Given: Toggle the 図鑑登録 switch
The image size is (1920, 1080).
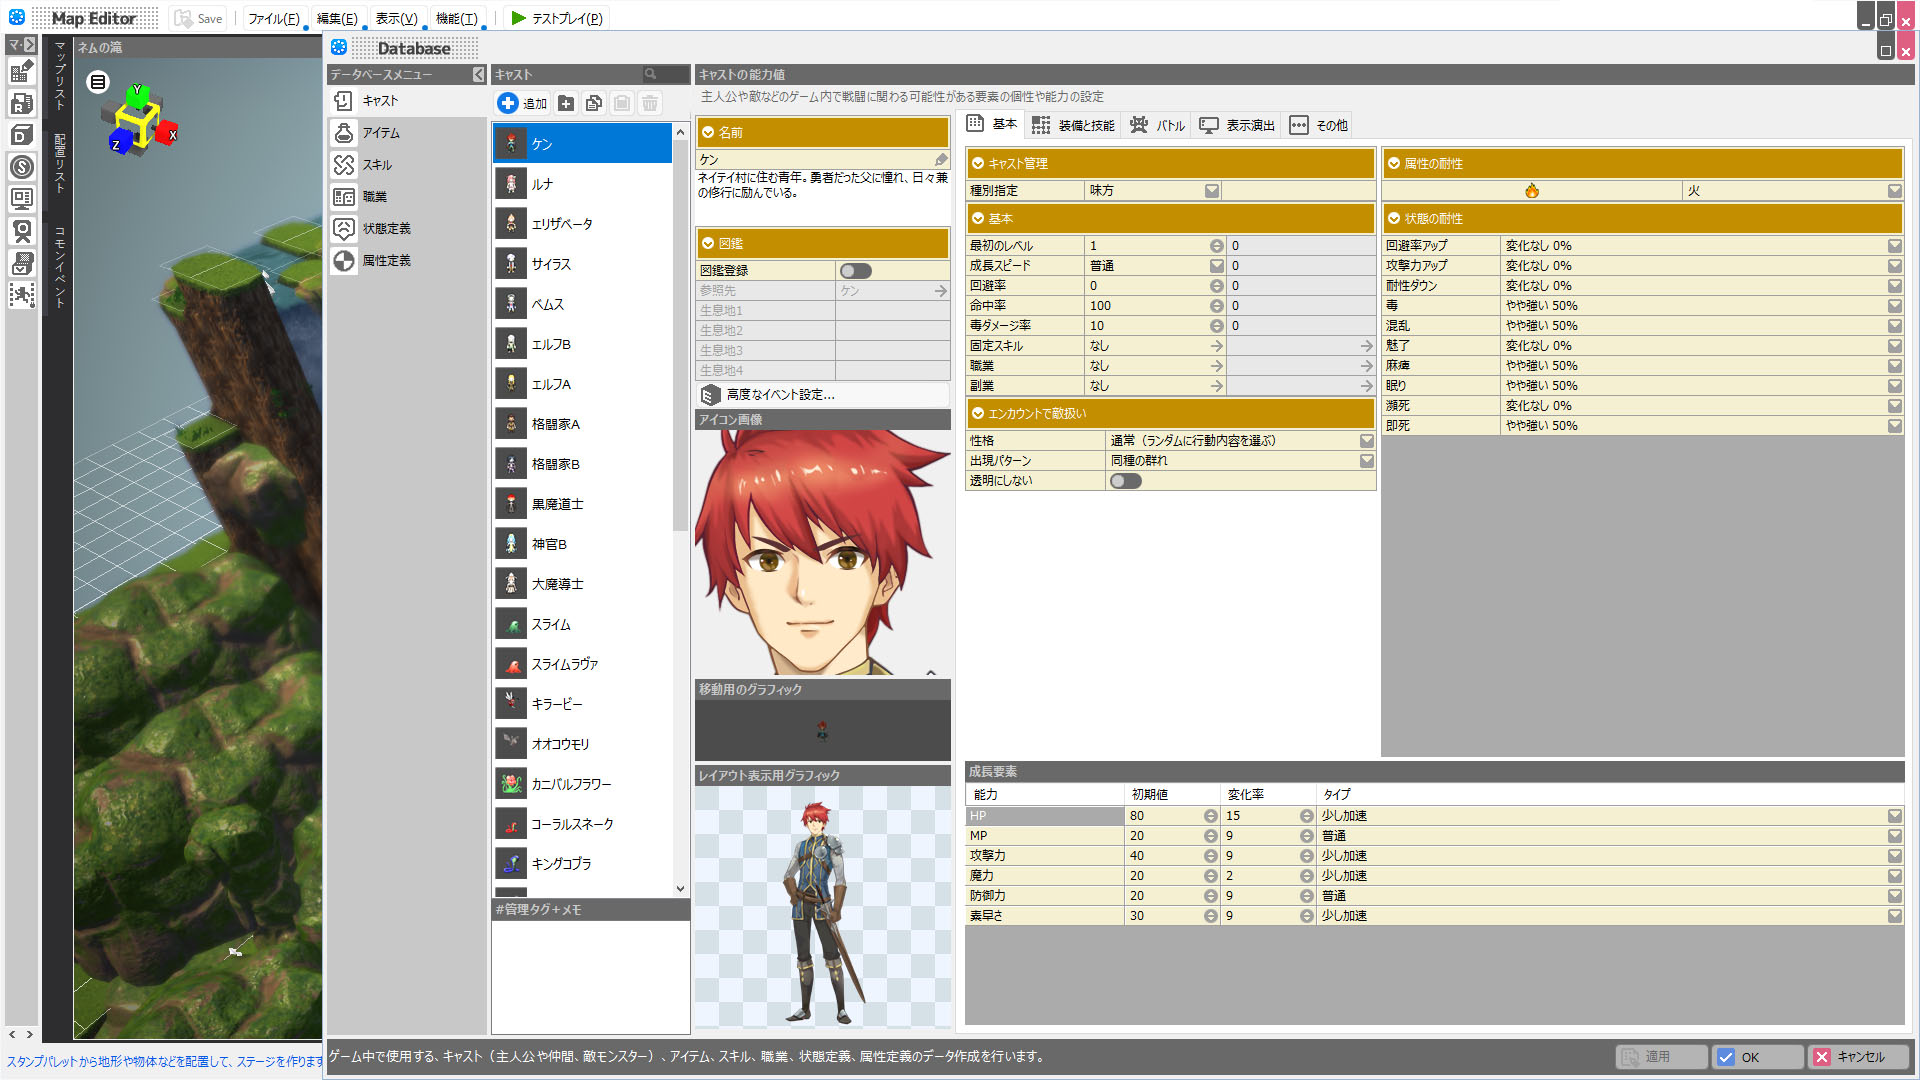Looking at the screenshot, I should pos(855,271).
